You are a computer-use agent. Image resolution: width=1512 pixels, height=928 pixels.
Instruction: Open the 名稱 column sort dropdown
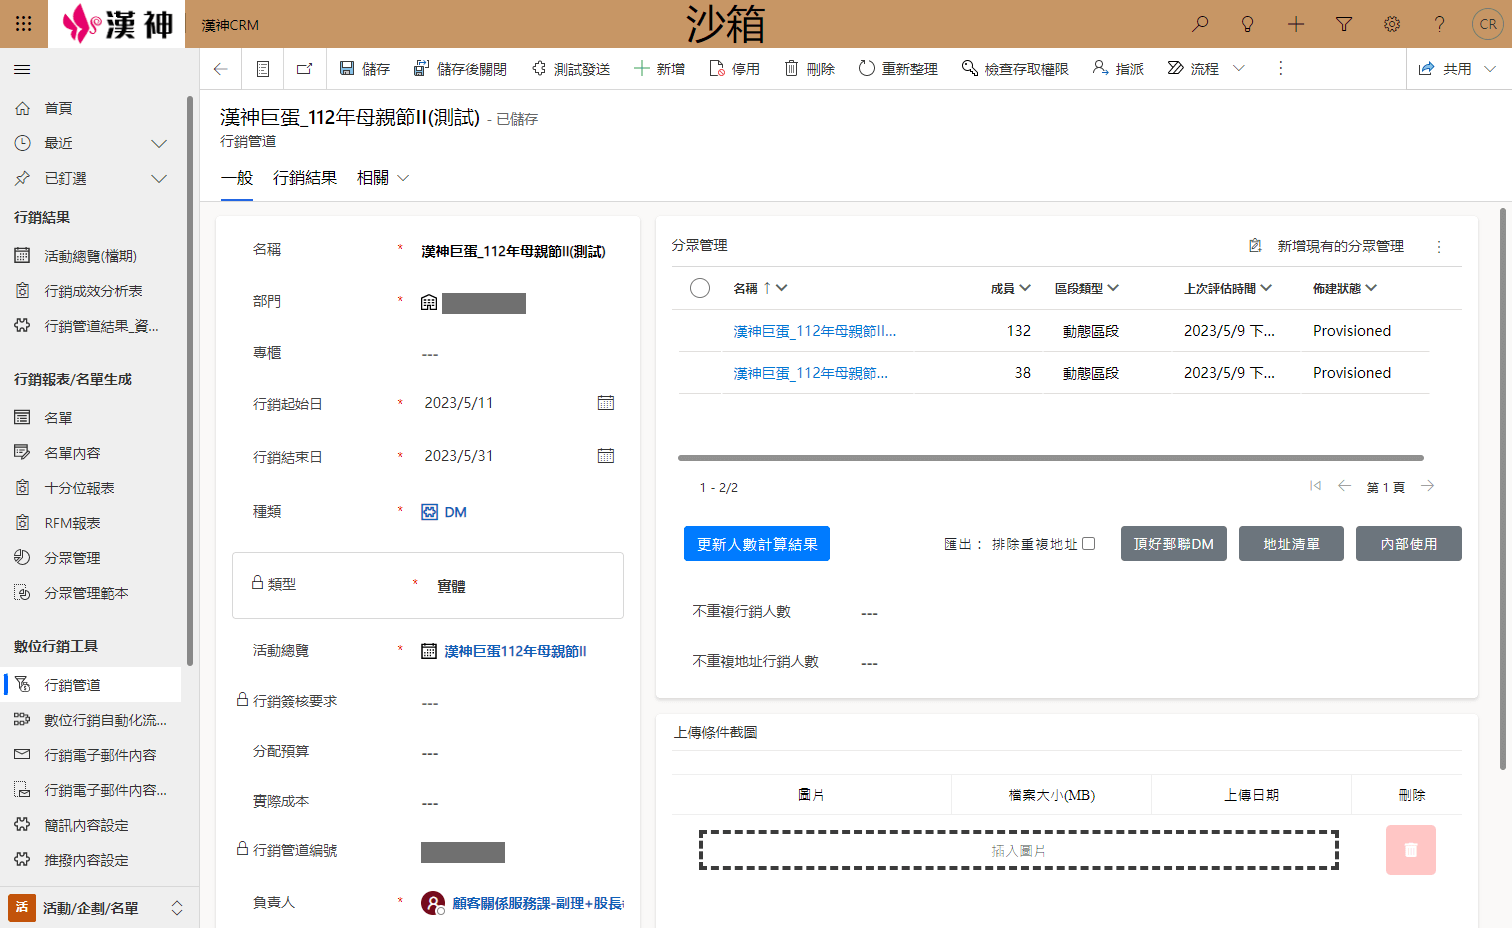pyautogui.click(x=782, y=288)
